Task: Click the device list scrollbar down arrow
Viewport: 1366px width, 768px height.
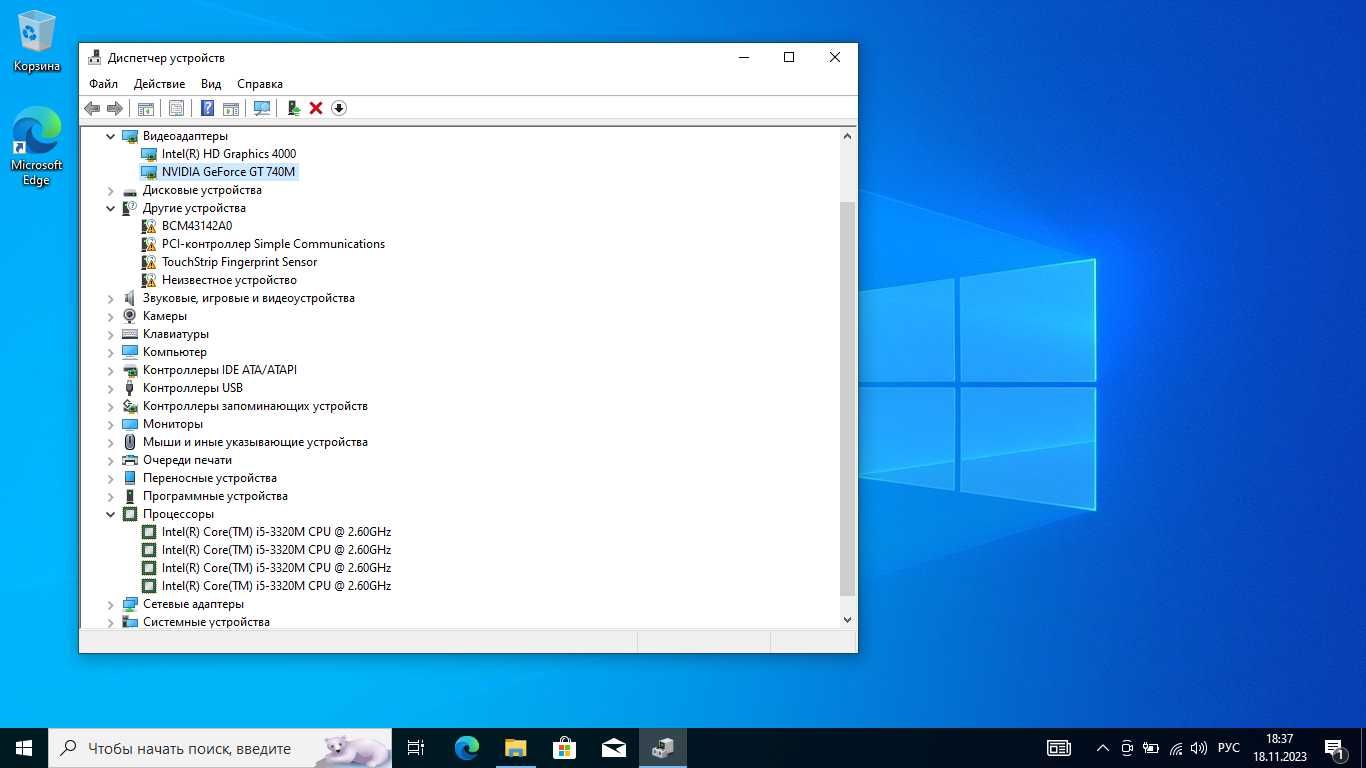Action: point(848,620)
